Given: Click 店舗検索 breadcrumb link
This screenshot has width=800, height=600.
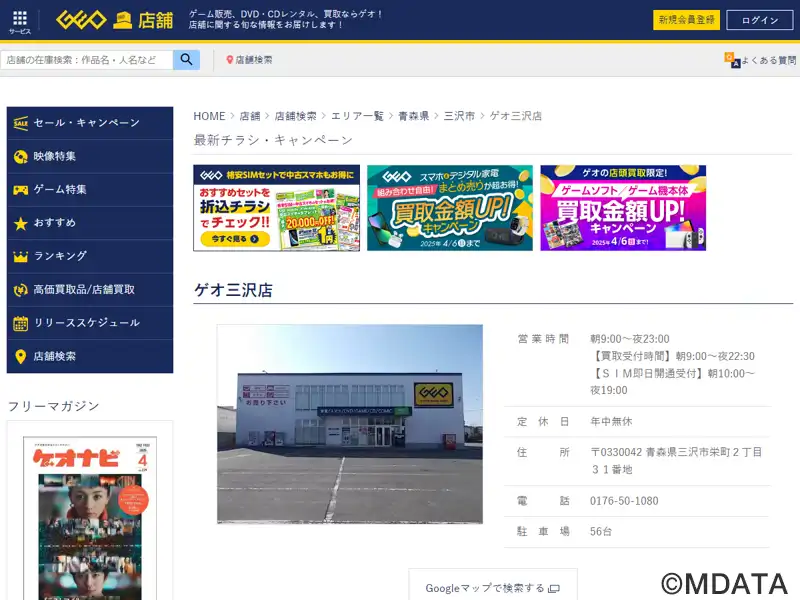Looking at the screenshot, I should click(x=295, y=116).
